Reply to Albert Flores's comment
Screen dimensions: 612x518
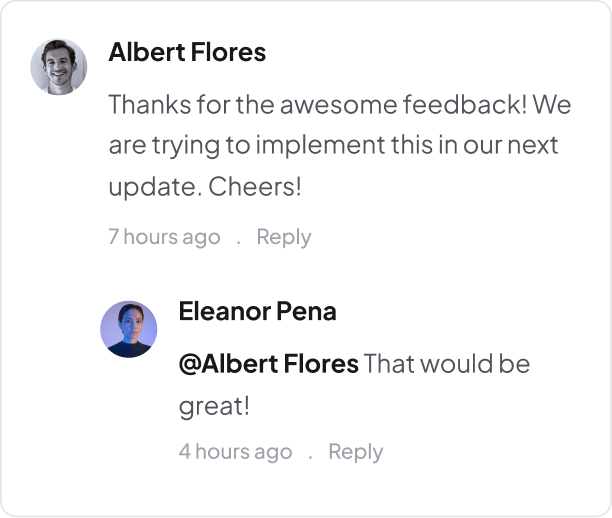(284, 237)
